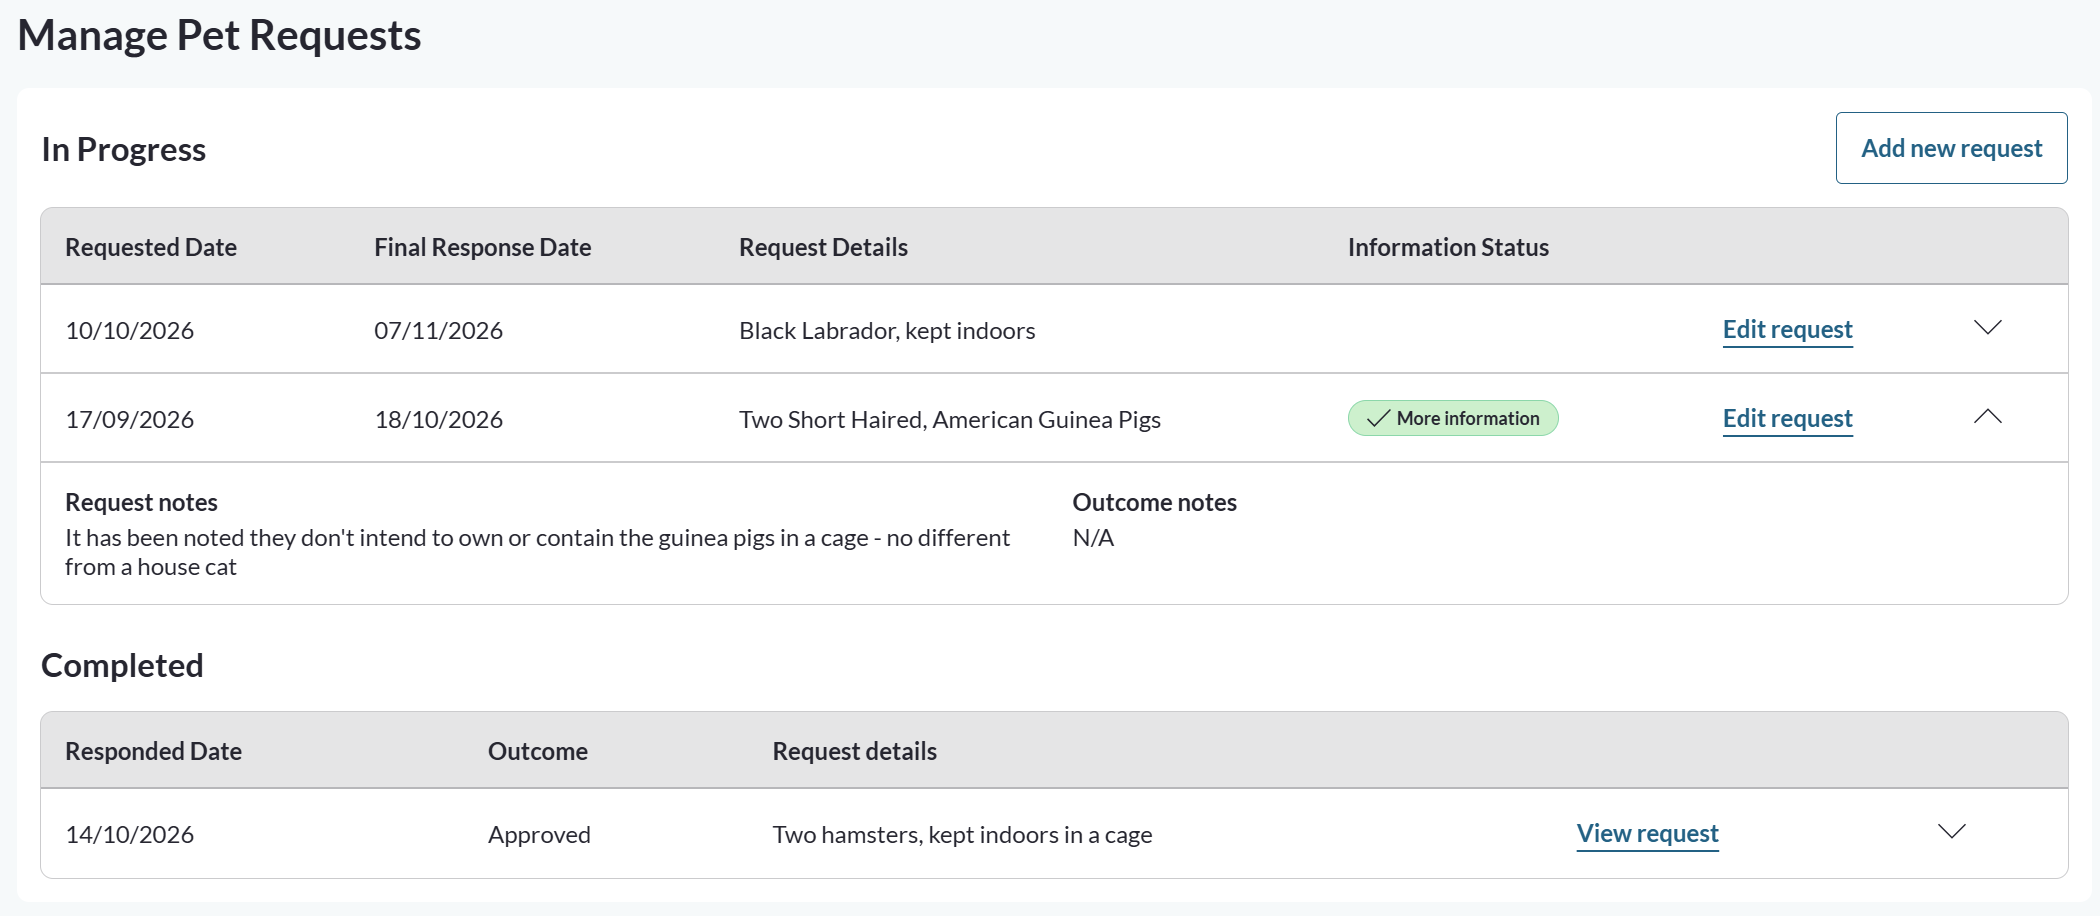The width and height of the screenshot is (2100, 916).
Task: Click the N/A outcome notes value
Action: pyautogui.click(x=1093, y=538)
